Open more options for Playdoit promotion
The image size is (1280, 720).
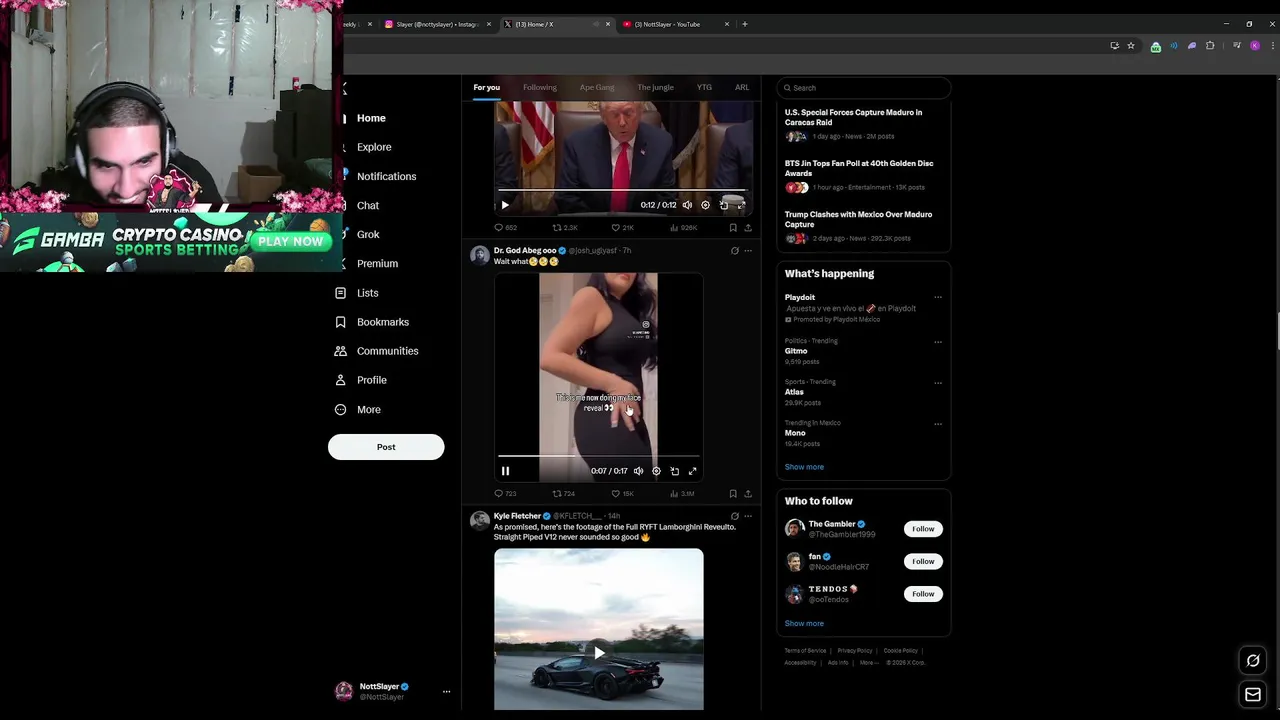[x=938, y=298]
